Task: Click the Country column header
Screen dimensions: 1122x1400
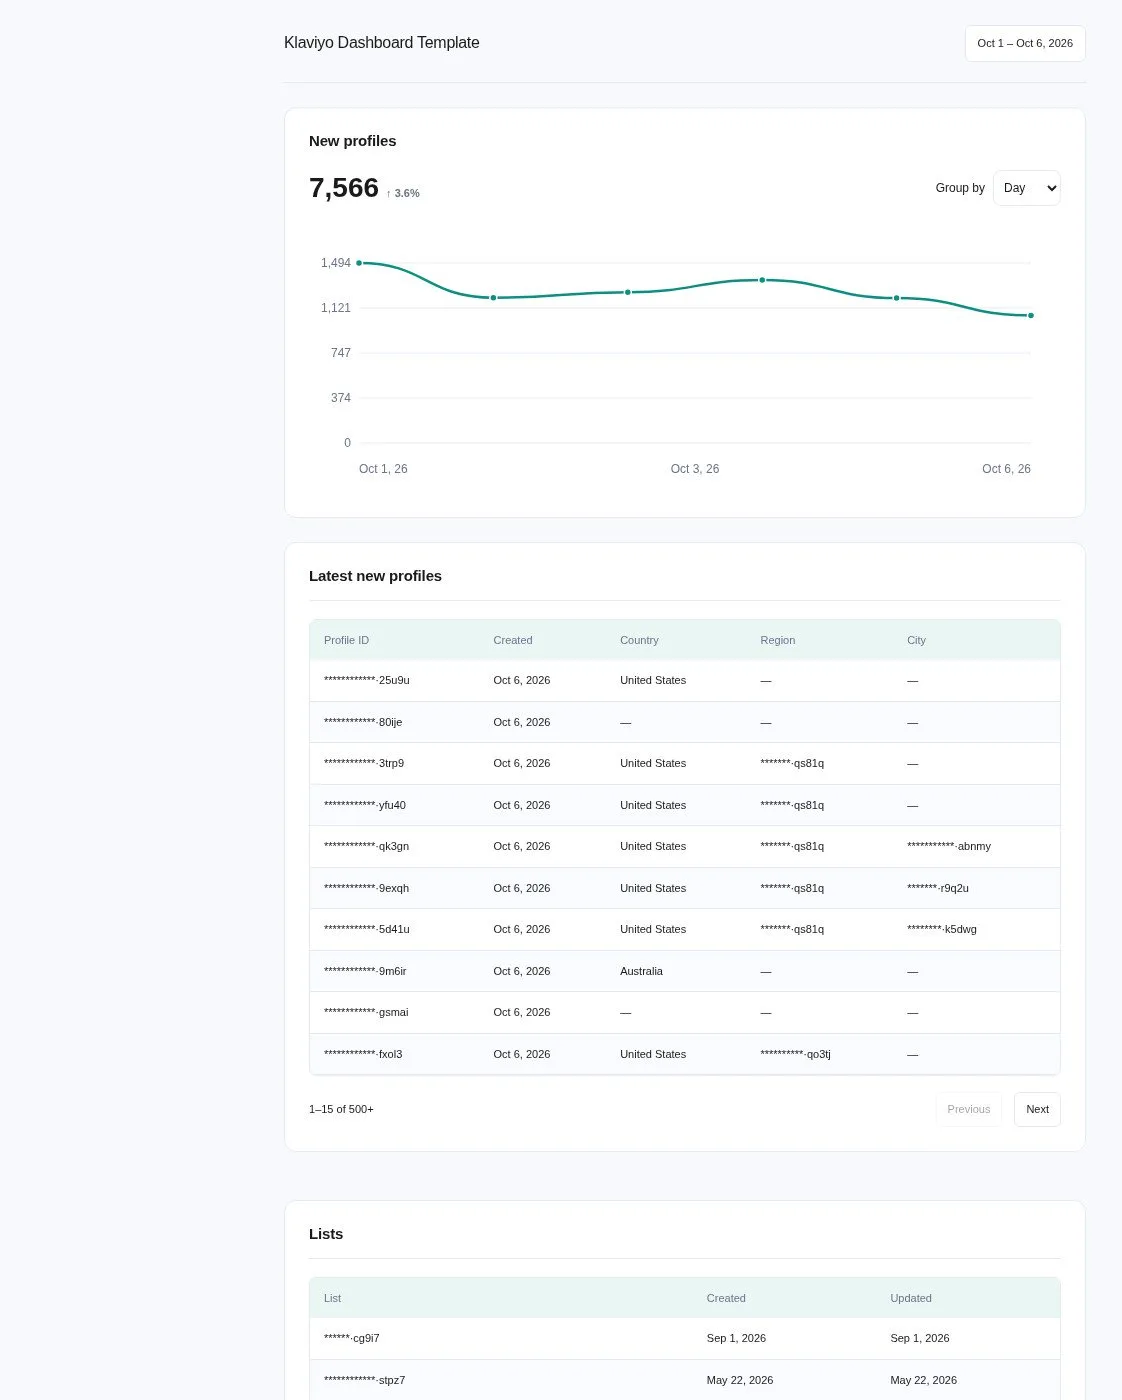Action: pyautogui.click(x=639, y=640)
